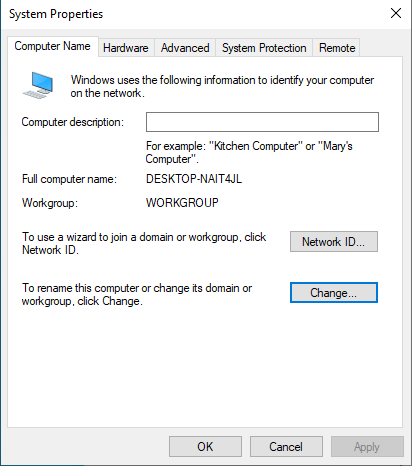Viewport: 412px width, 466px height.
Task: Click the Computer description label
Action: 73,122
